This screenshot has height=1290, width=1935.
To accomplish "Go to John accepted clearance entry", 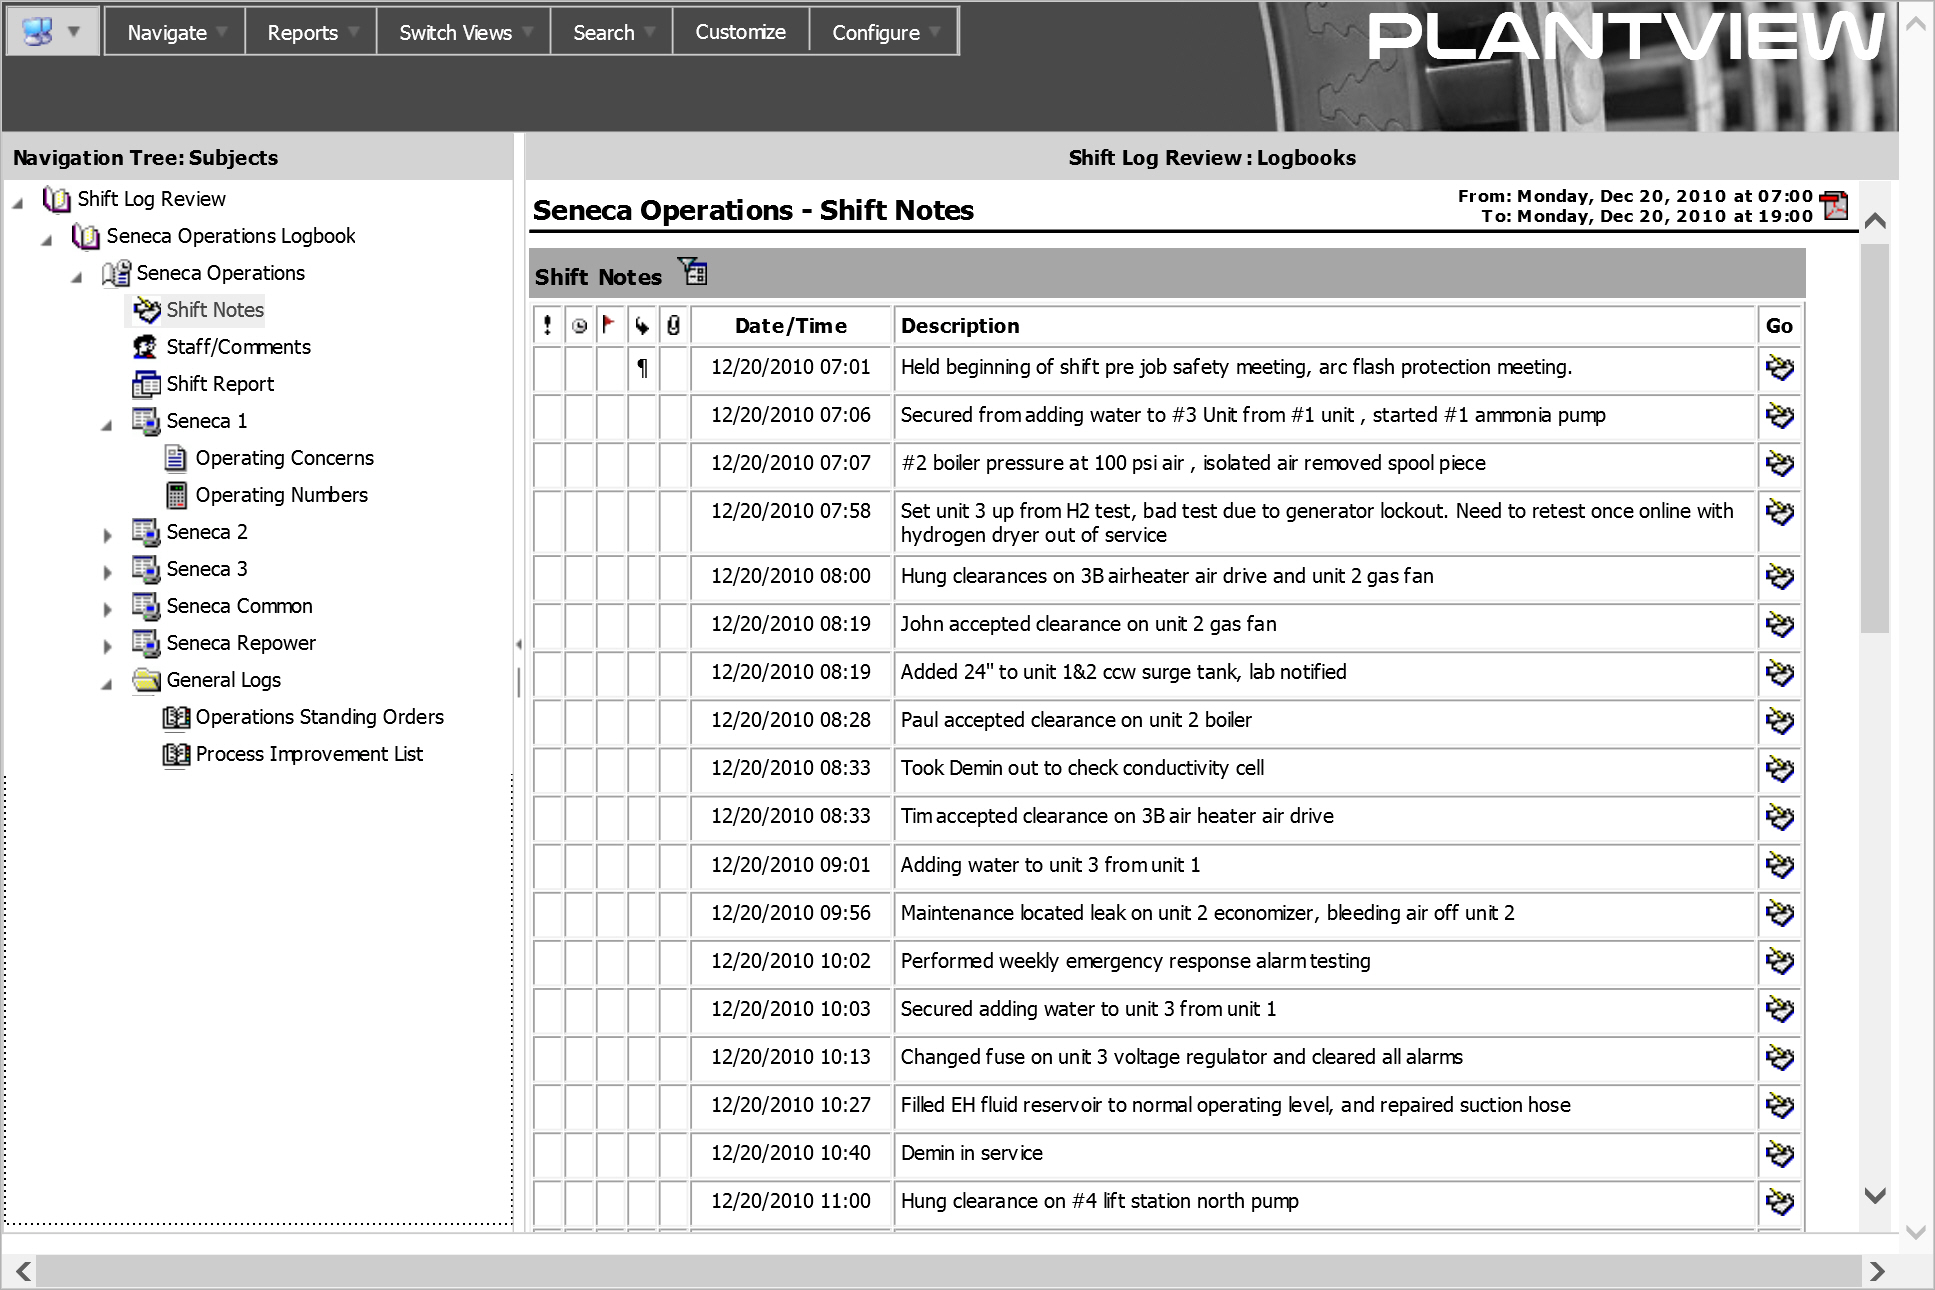I will pos(1780,624).
